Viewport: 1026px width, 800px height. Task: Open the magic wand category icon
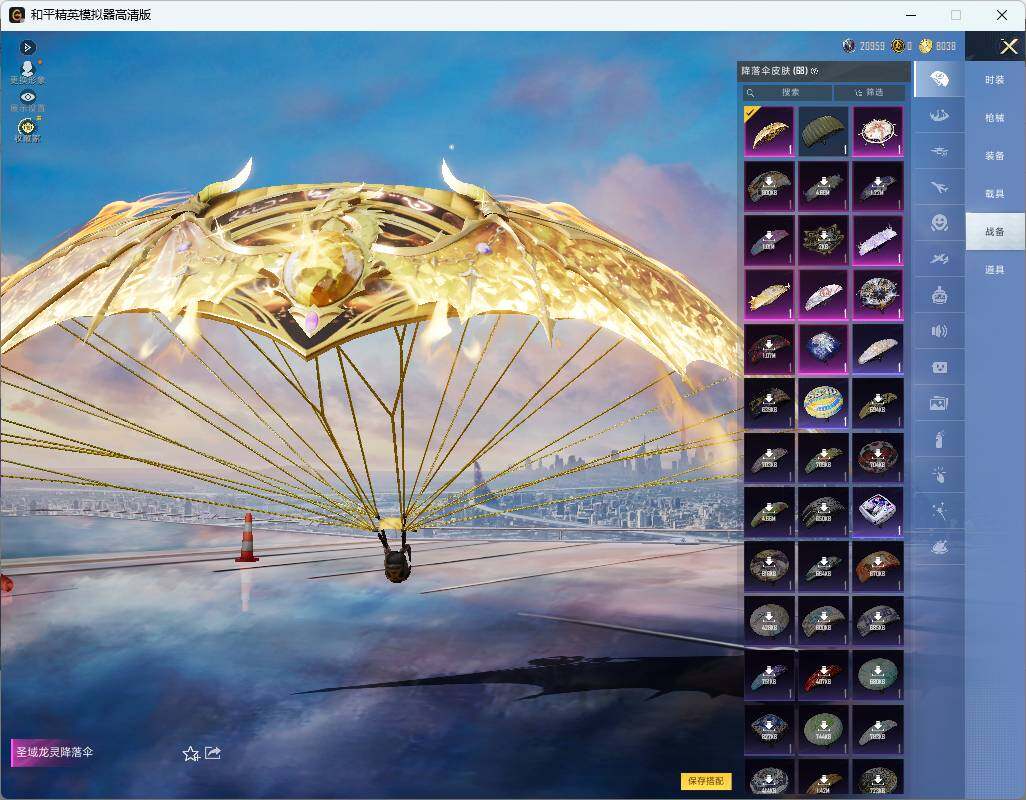939,511
